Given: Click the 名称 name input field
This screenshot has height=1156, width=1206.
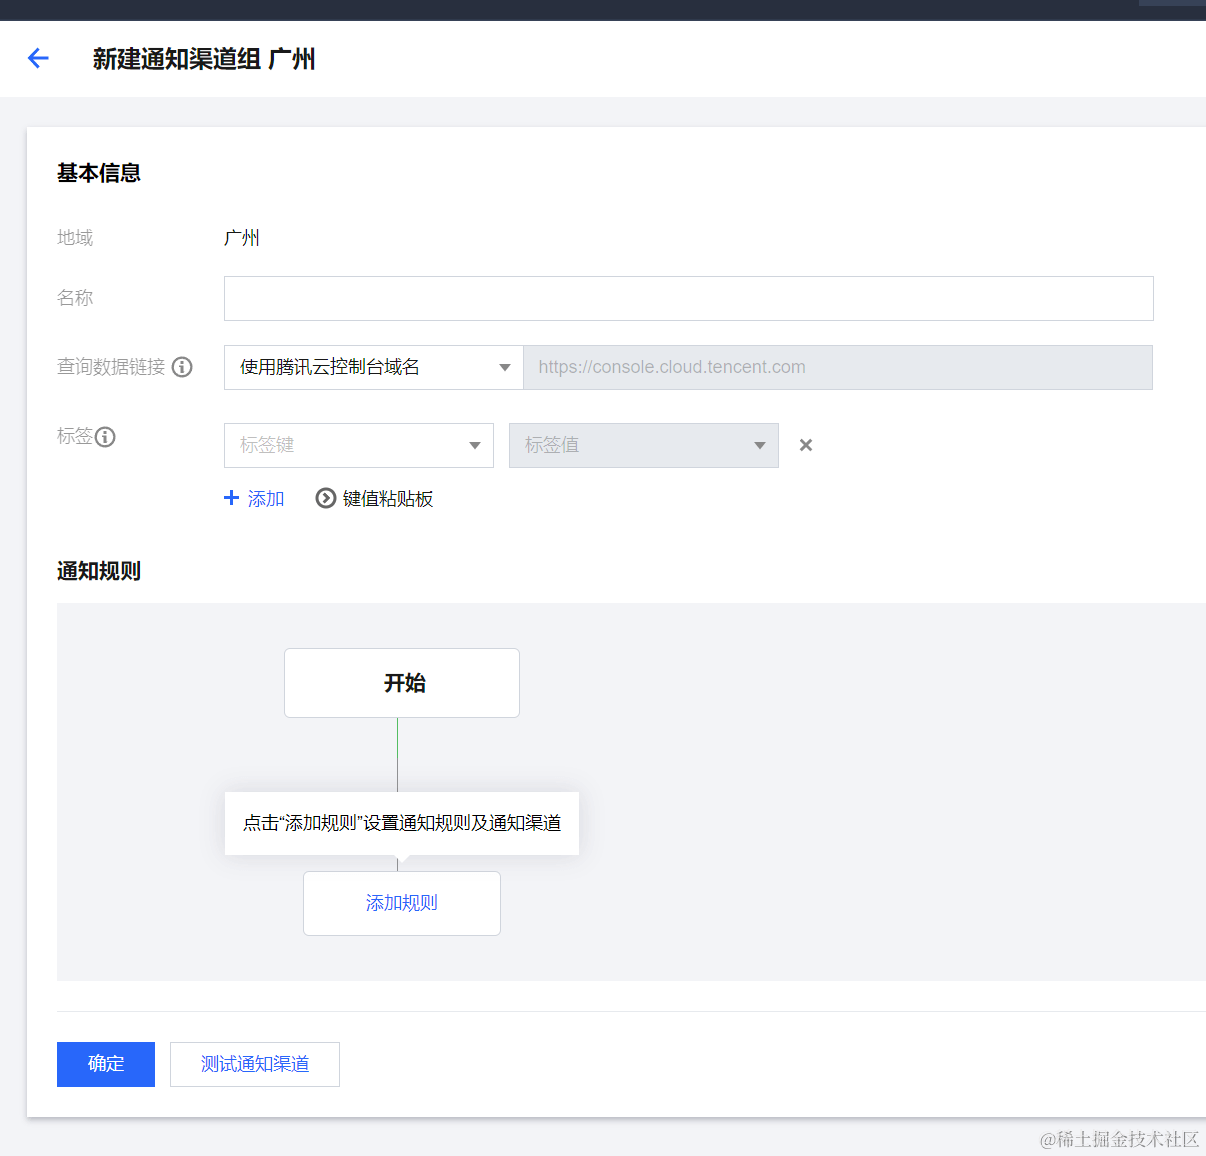Looking at the screenshot, I should 688,298.
